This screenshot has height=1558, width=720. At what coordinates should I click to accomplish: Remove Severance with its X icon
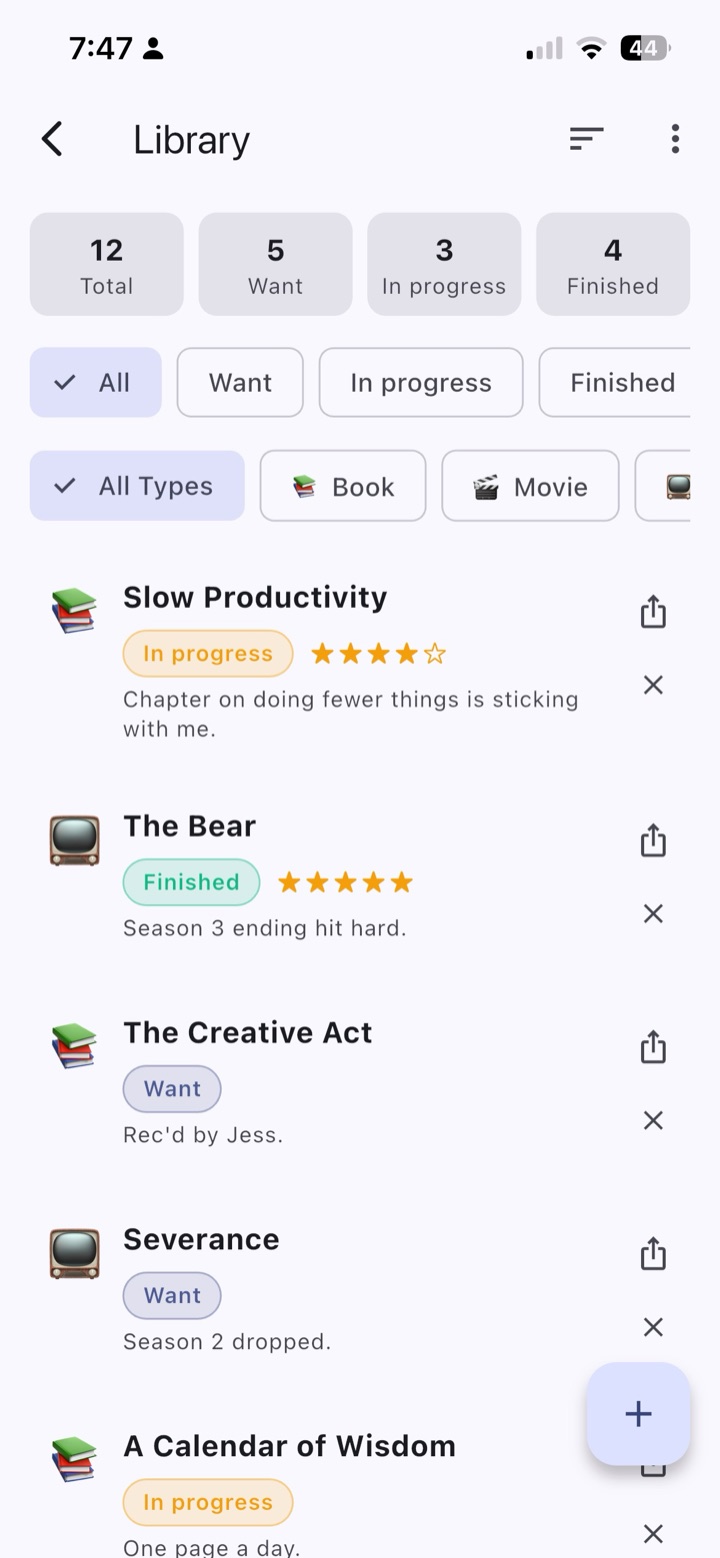click(653, 1327)
